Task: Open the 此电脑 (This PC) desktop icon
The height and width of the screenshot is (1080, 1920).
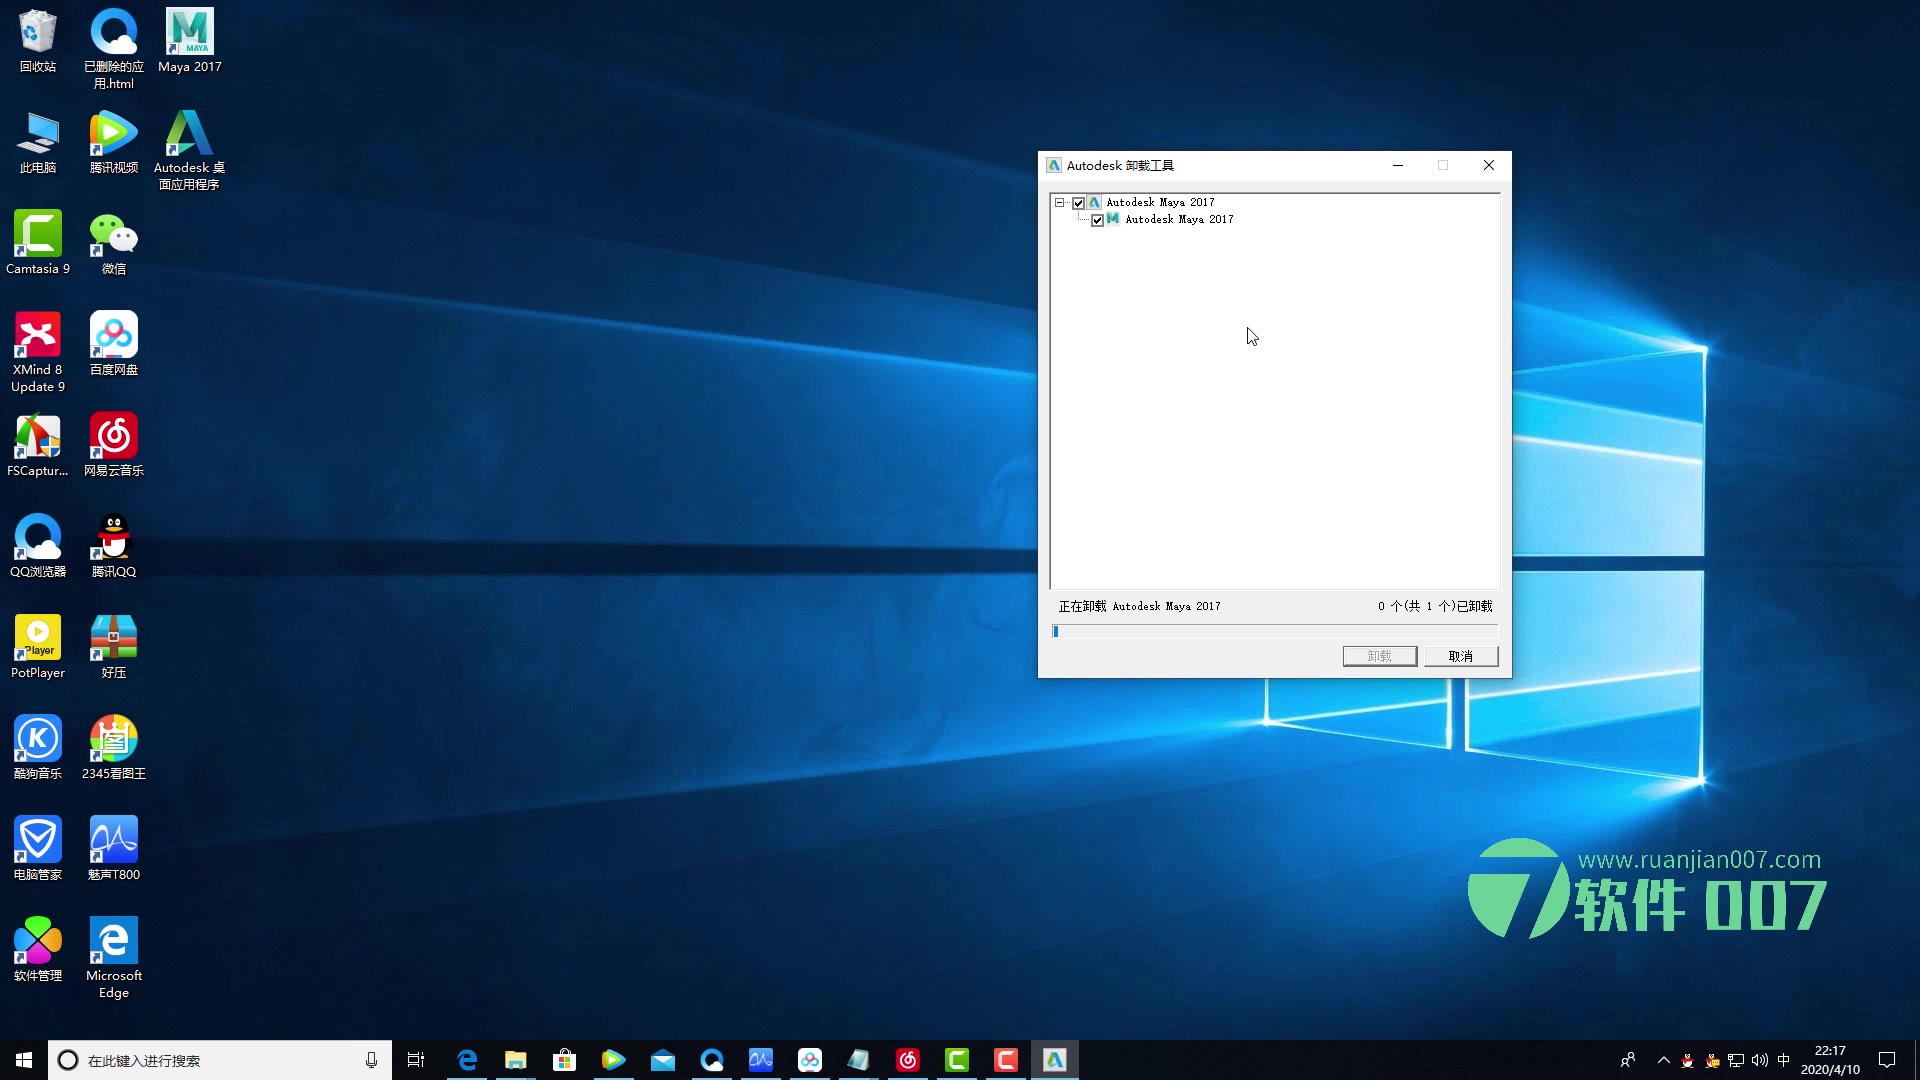Action: pyautogui.click(x=38, y=142)
